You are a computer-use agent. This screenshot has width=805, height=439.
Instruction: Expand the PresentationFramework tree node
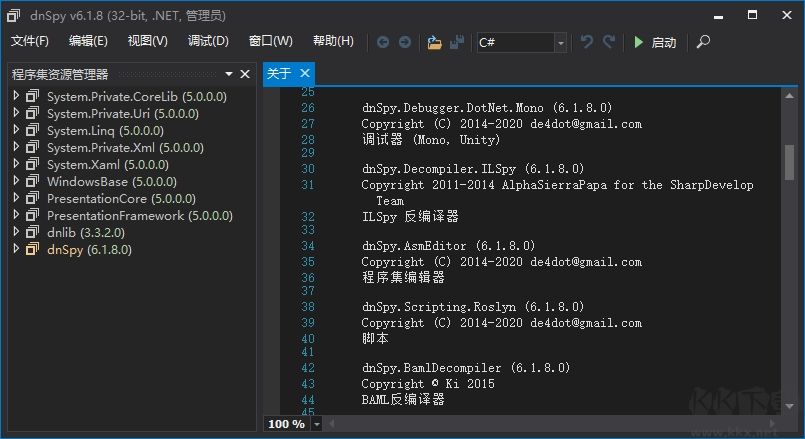pos(16,215)
